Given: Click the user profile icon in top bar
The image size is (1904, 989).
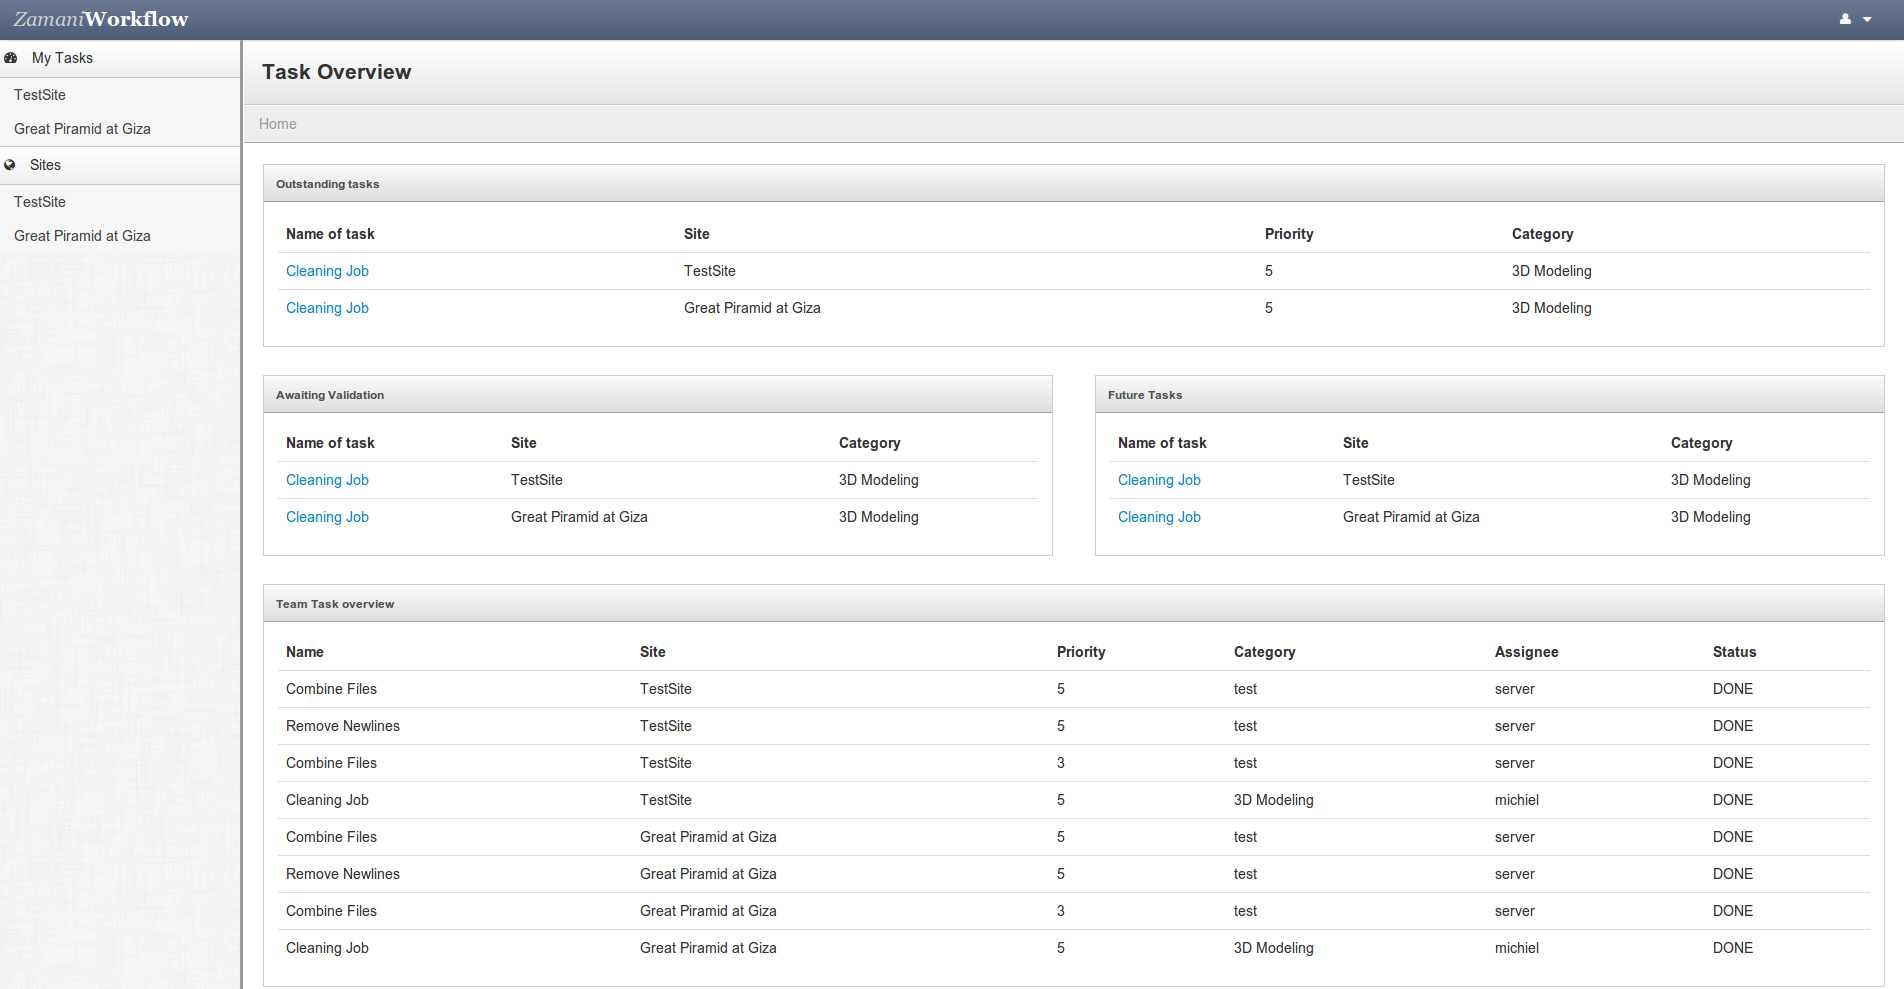Looking at the screenshot, I should point(1845,19).
